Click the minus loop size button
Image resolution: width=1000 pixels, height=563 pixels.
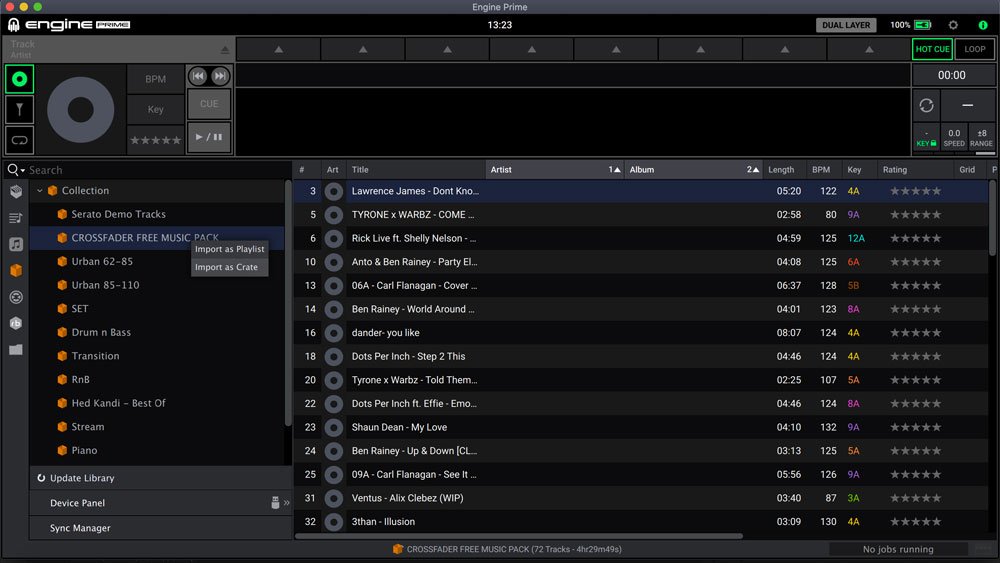(x=967, y=105)
